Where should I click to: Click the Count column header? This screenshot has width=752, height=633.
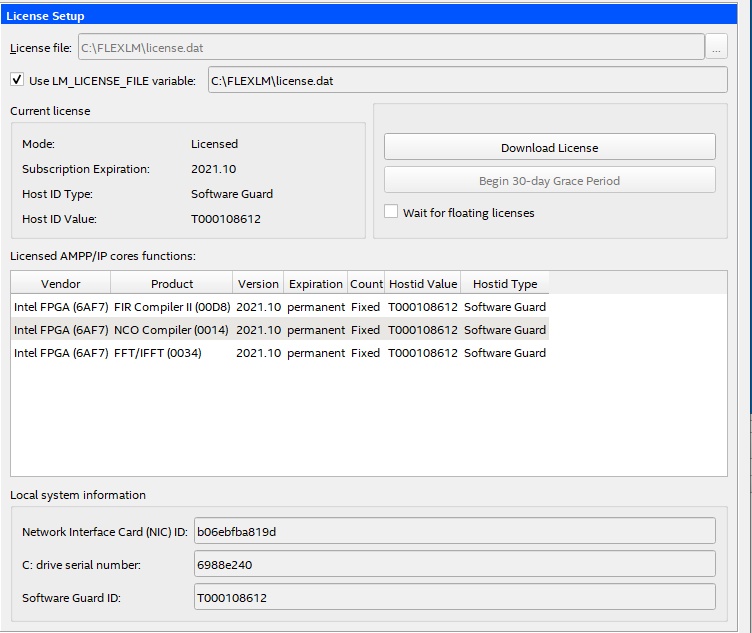coord(366,284)
